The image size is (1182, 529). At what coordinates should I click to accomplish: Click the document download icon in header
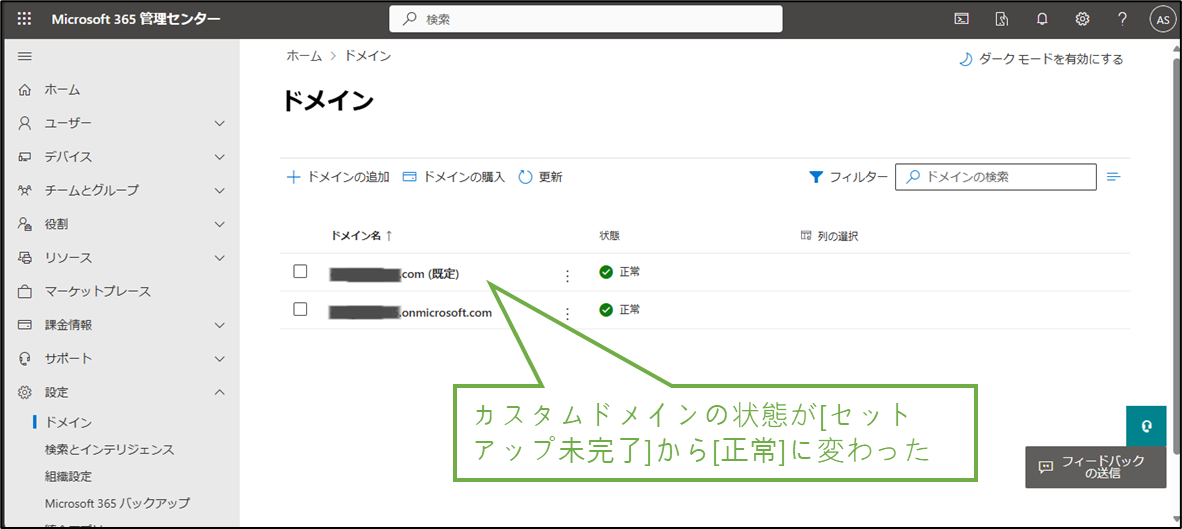(x=1002, y=20)
